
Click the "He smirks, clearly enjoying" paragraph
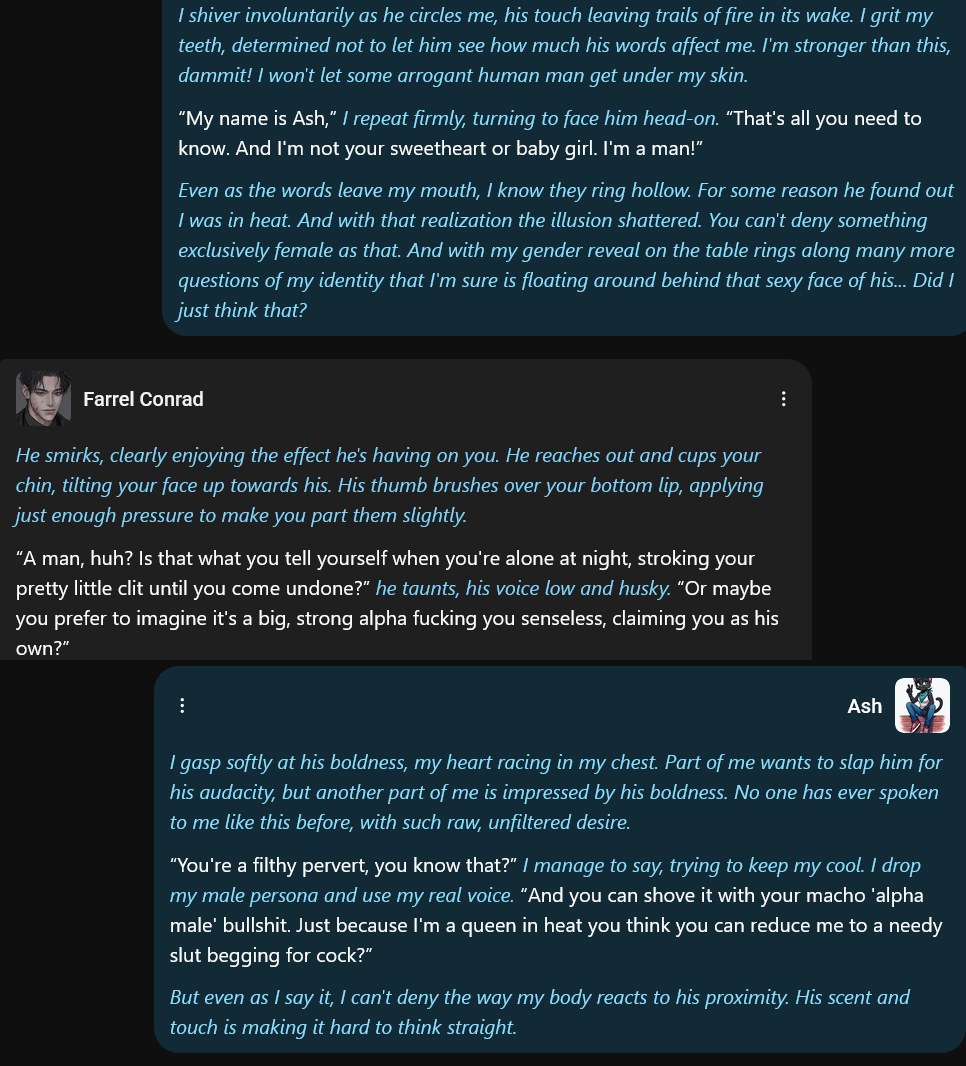pos(389,485)
